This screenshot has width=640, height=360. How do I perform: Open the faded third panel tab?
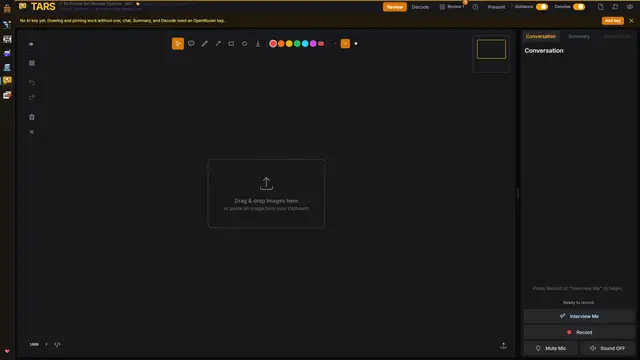click(x=617, y=36)
